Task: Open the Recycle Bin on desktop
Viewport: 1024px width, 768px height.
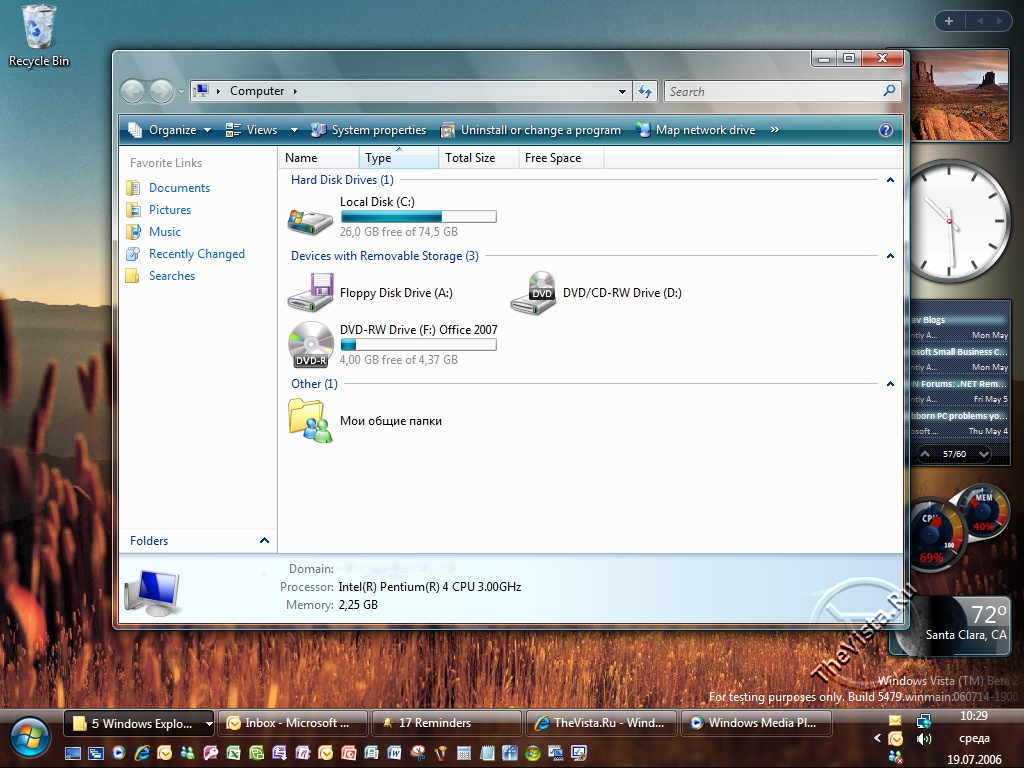Action: (x=39, y=30)
